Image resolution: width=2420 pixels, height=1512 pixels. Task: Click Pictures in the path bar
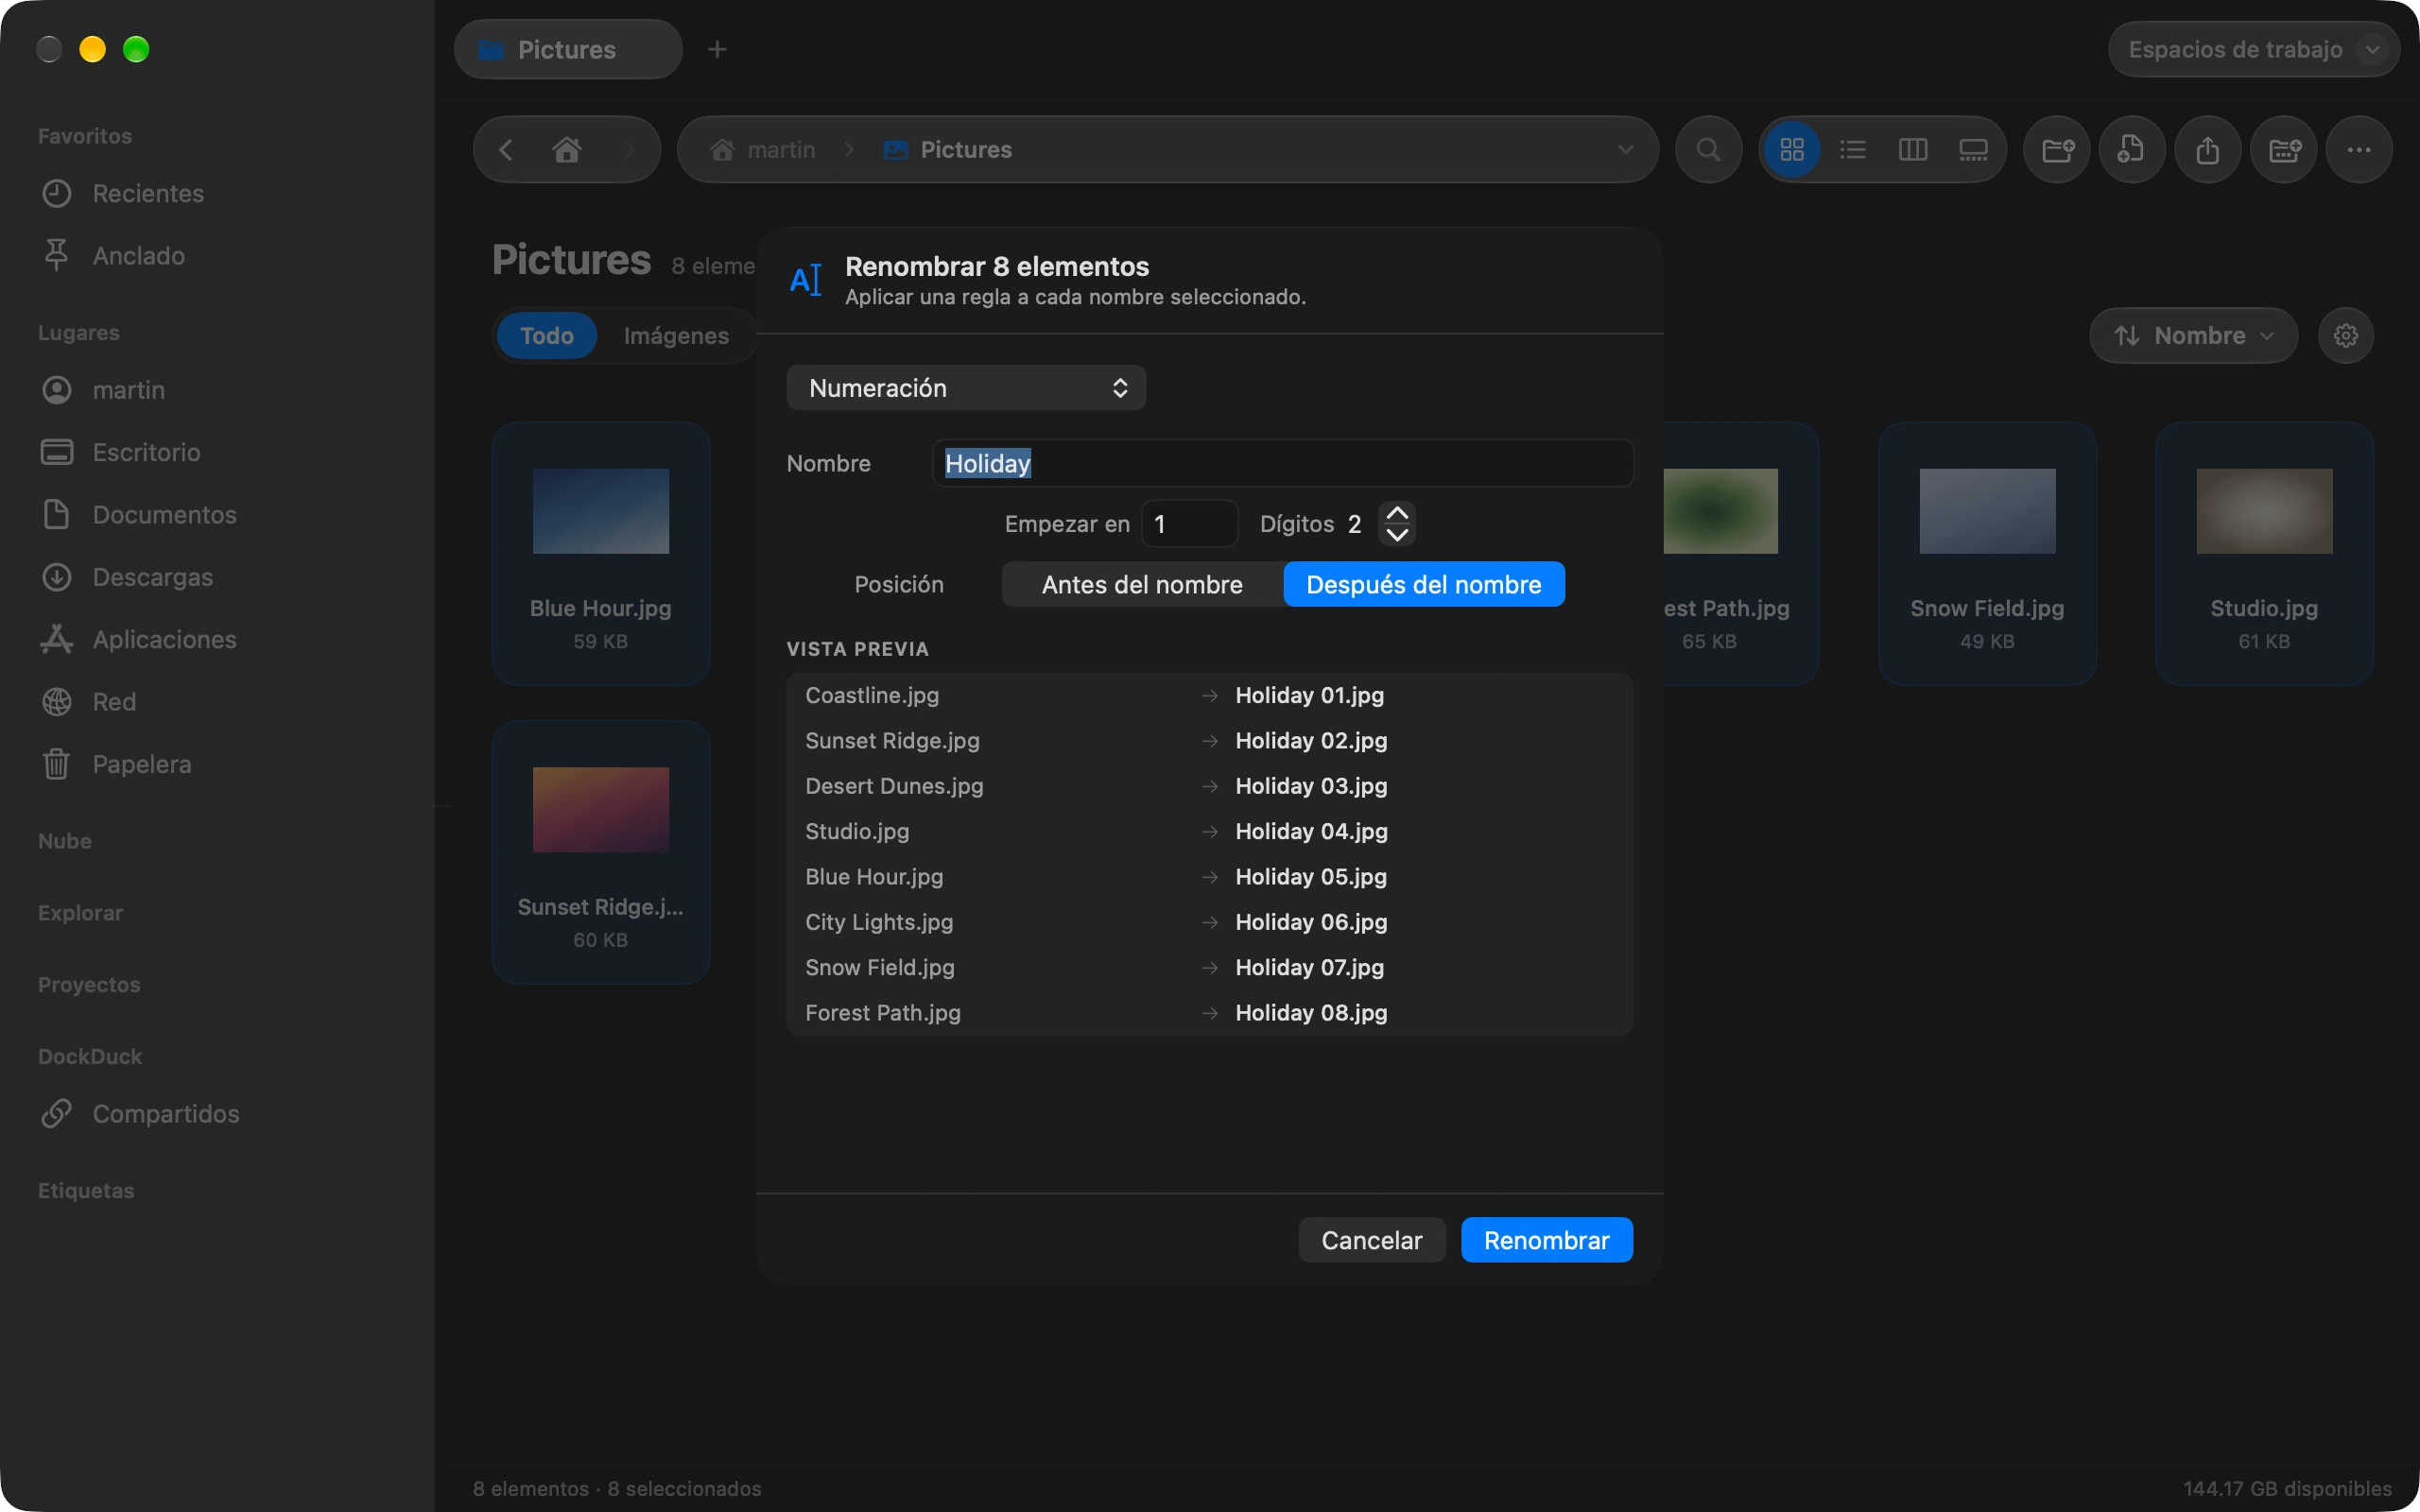coord(947,150)
